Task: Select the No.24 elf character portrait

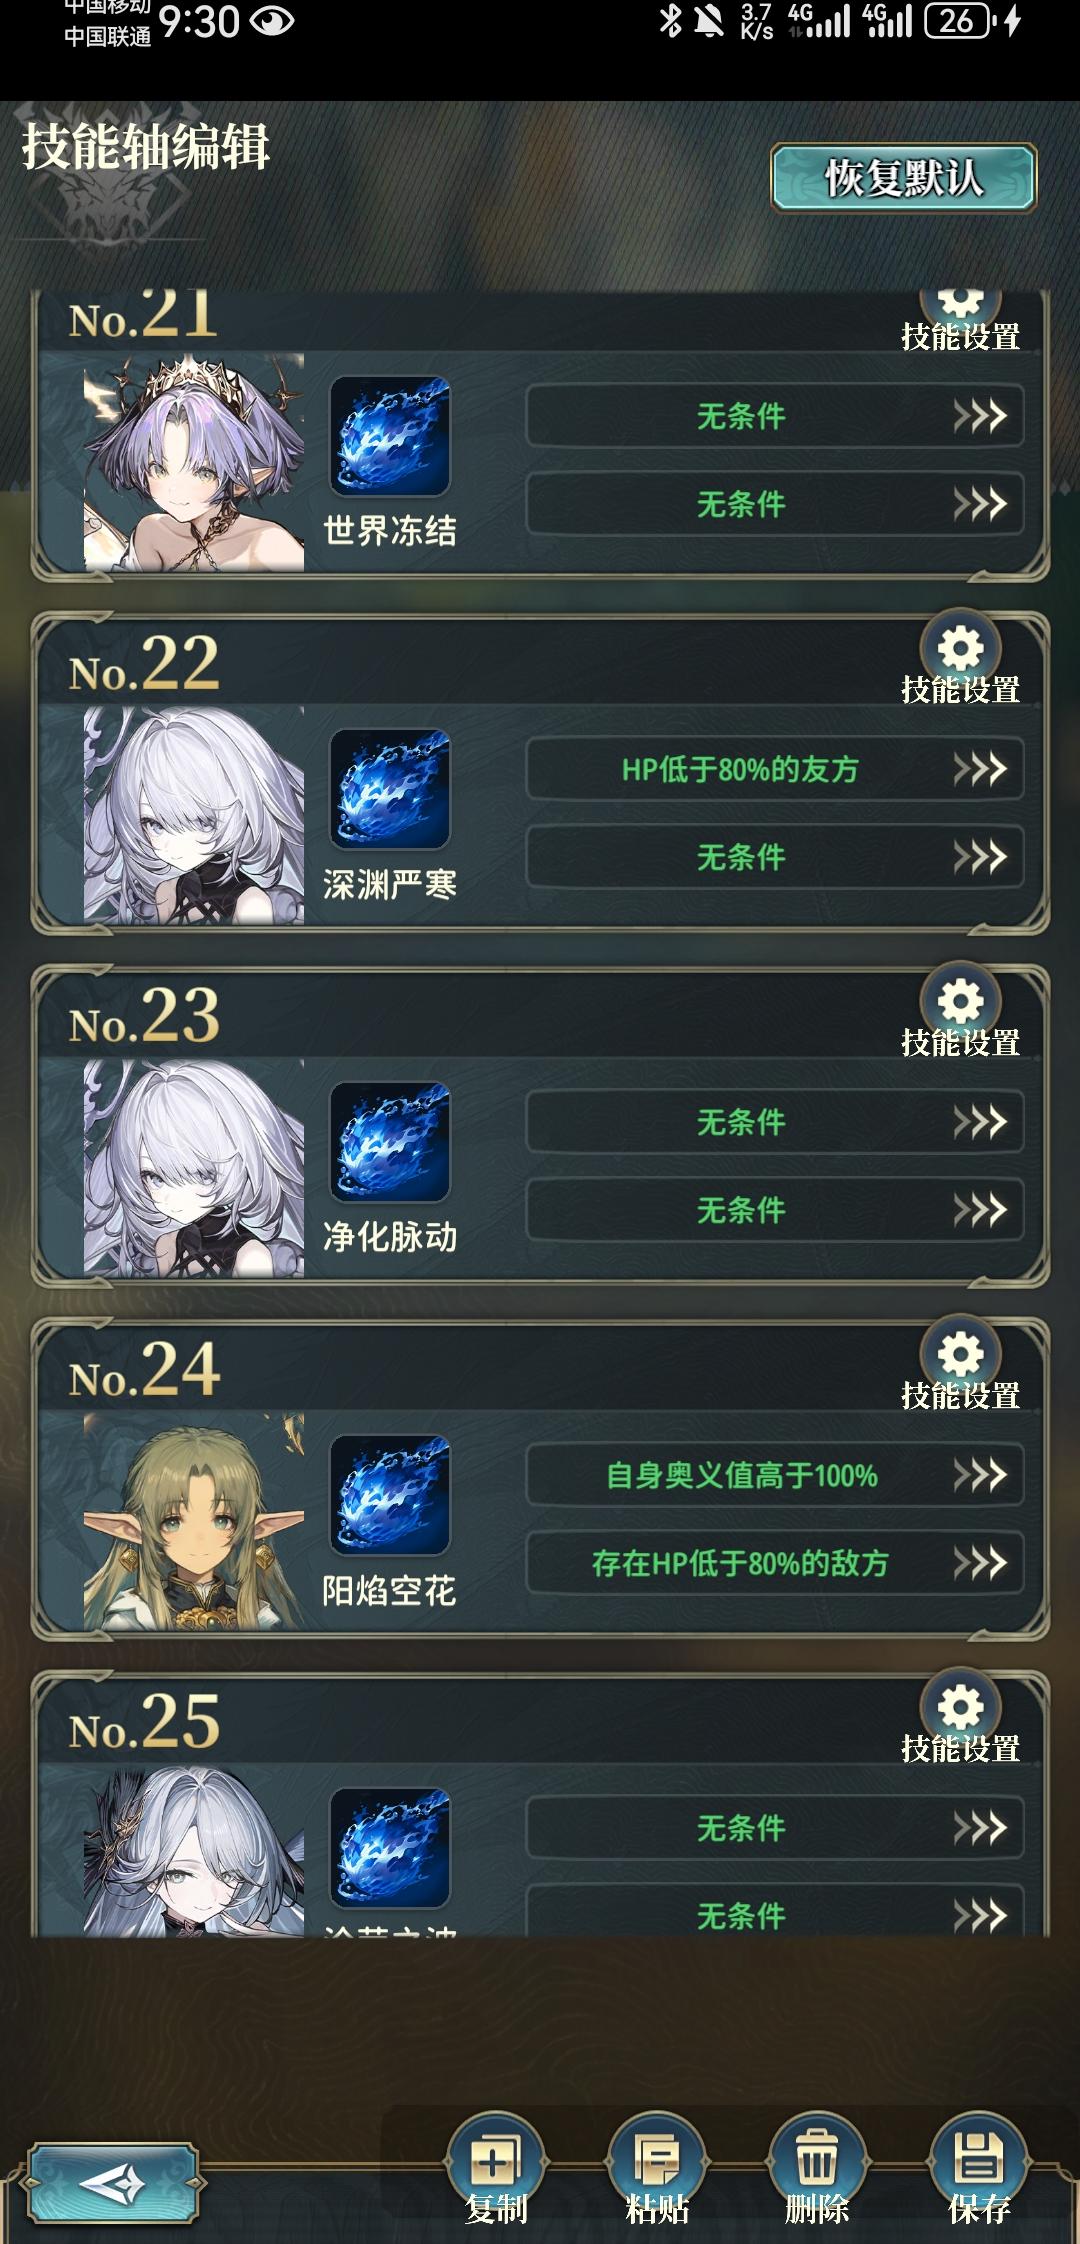Action: click(194, 1522)
